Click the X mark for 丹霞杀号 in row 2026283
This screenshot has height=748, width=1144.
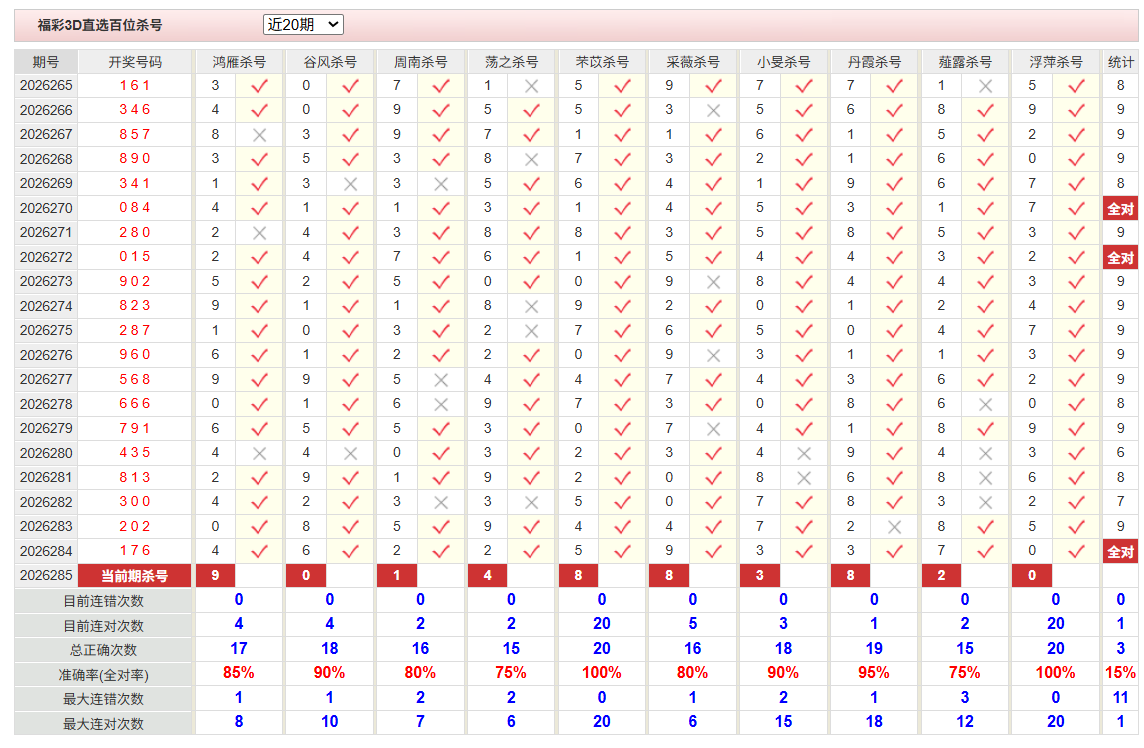(894, 527)
